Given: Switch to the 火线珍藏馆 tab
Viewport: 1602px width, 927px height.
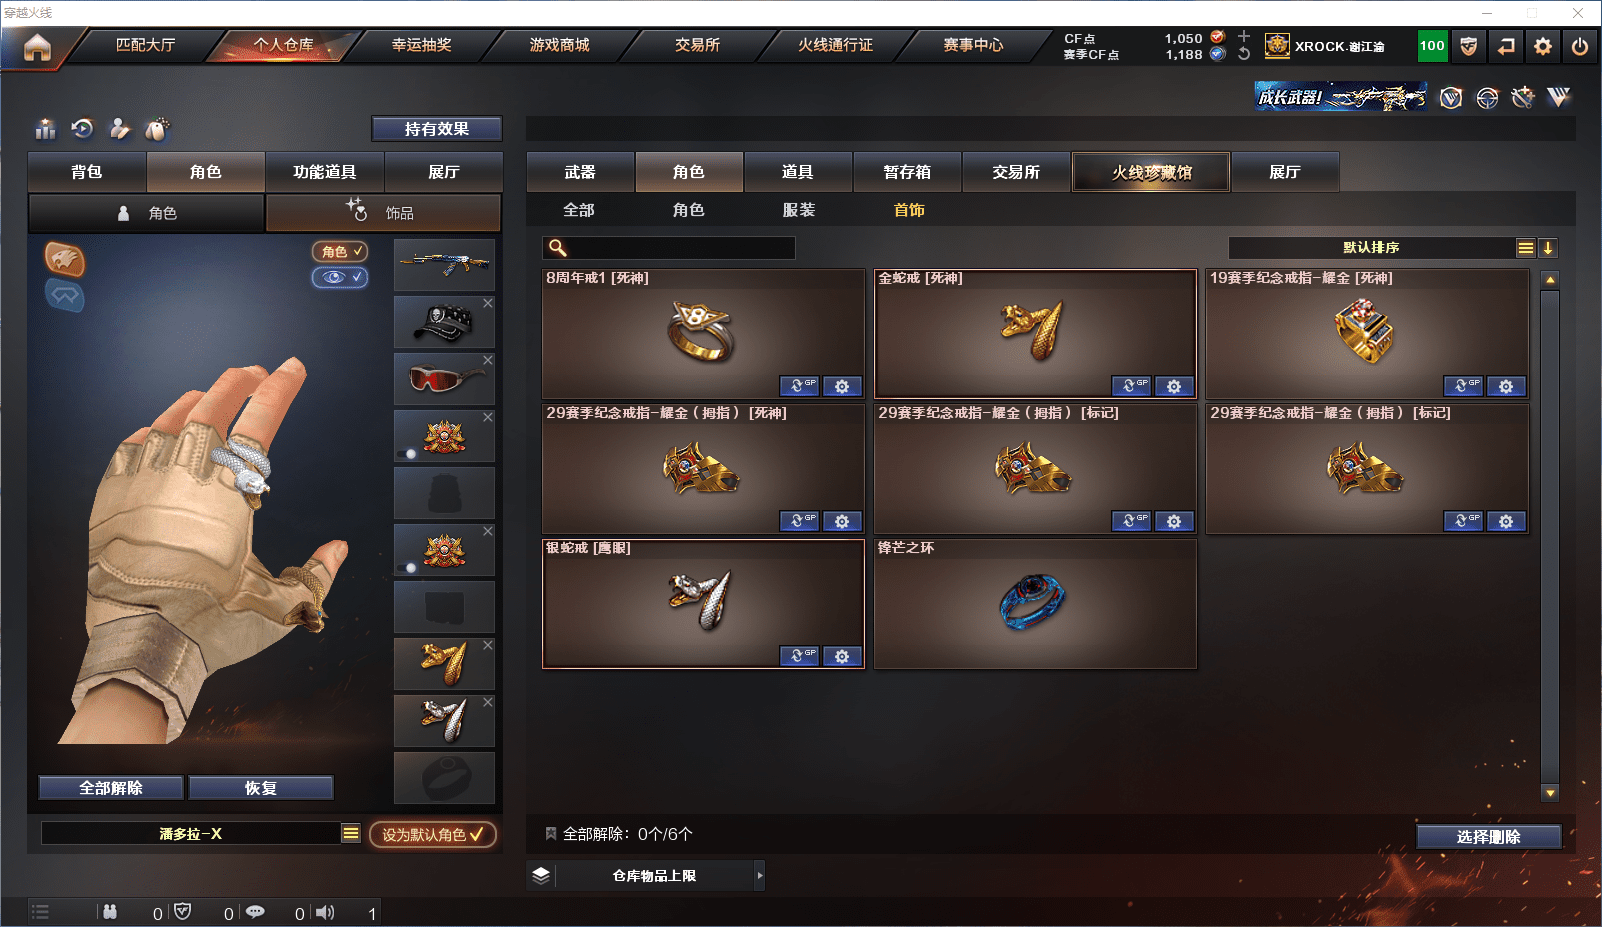Looking at the screenshot, I should [1151, 172].
